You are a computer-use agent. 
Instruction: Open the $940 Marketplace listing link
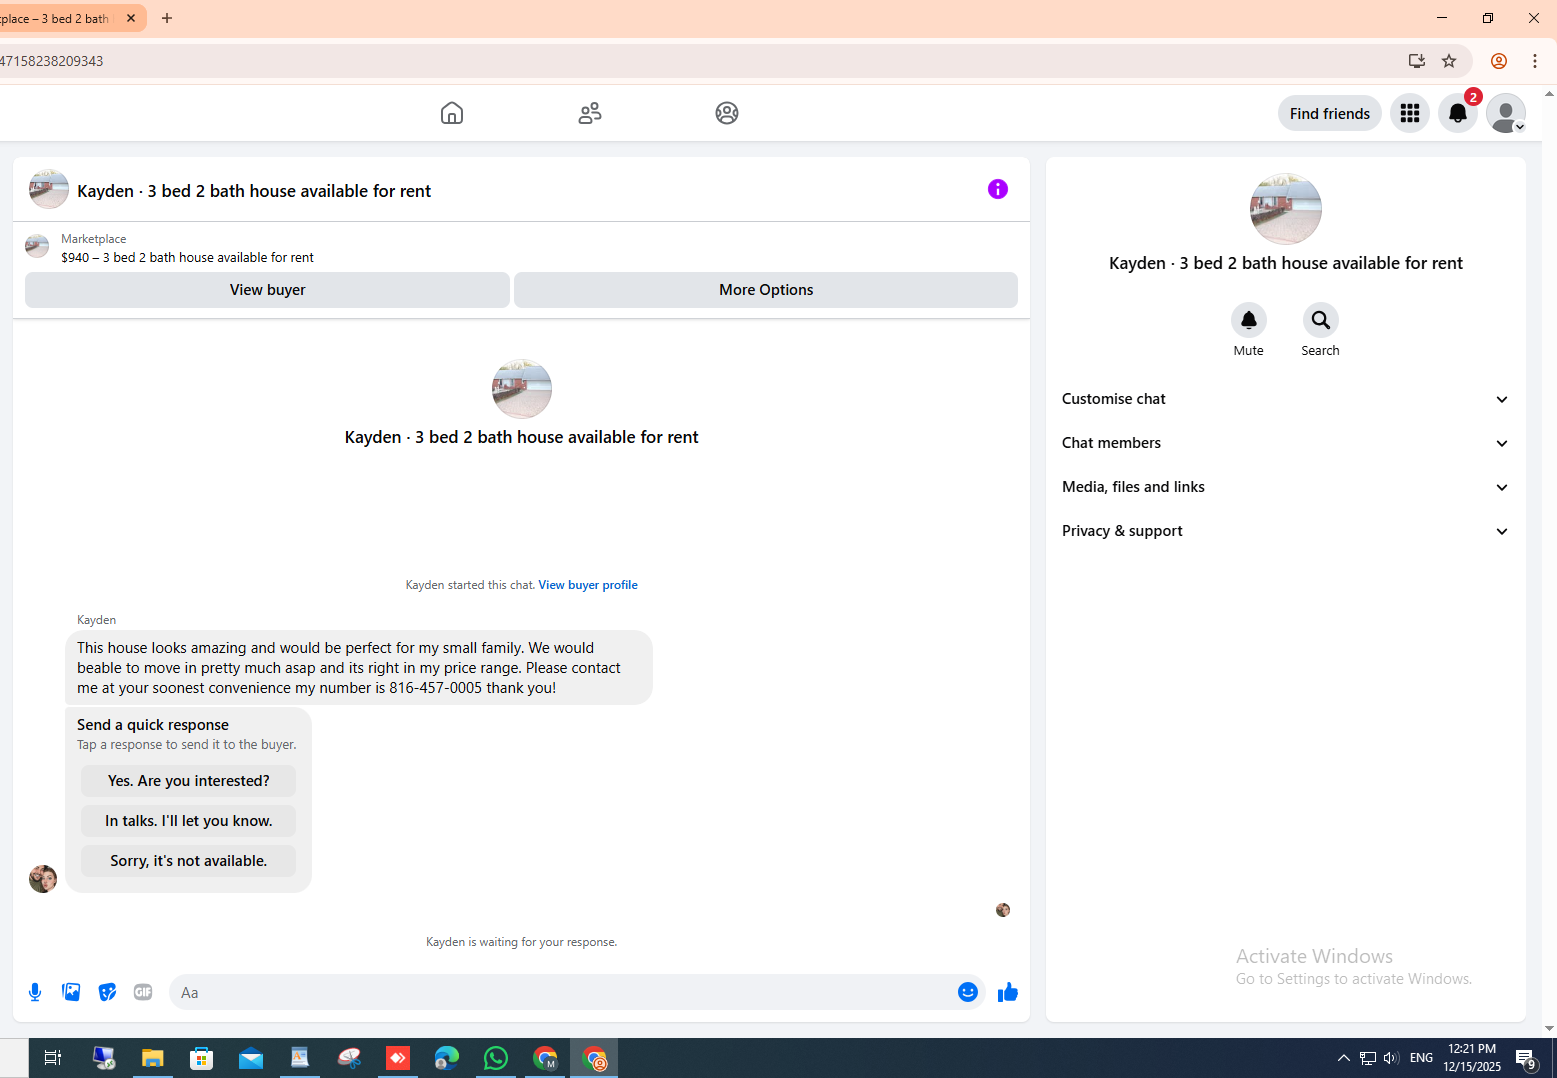pyautogui.click(x=187, y=257)
